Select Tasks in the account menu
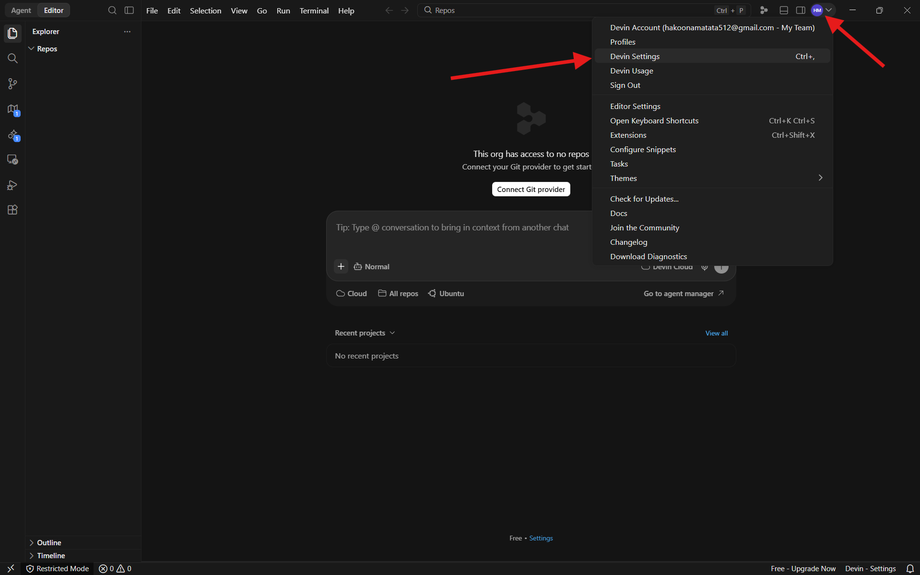 pos(712,164)
